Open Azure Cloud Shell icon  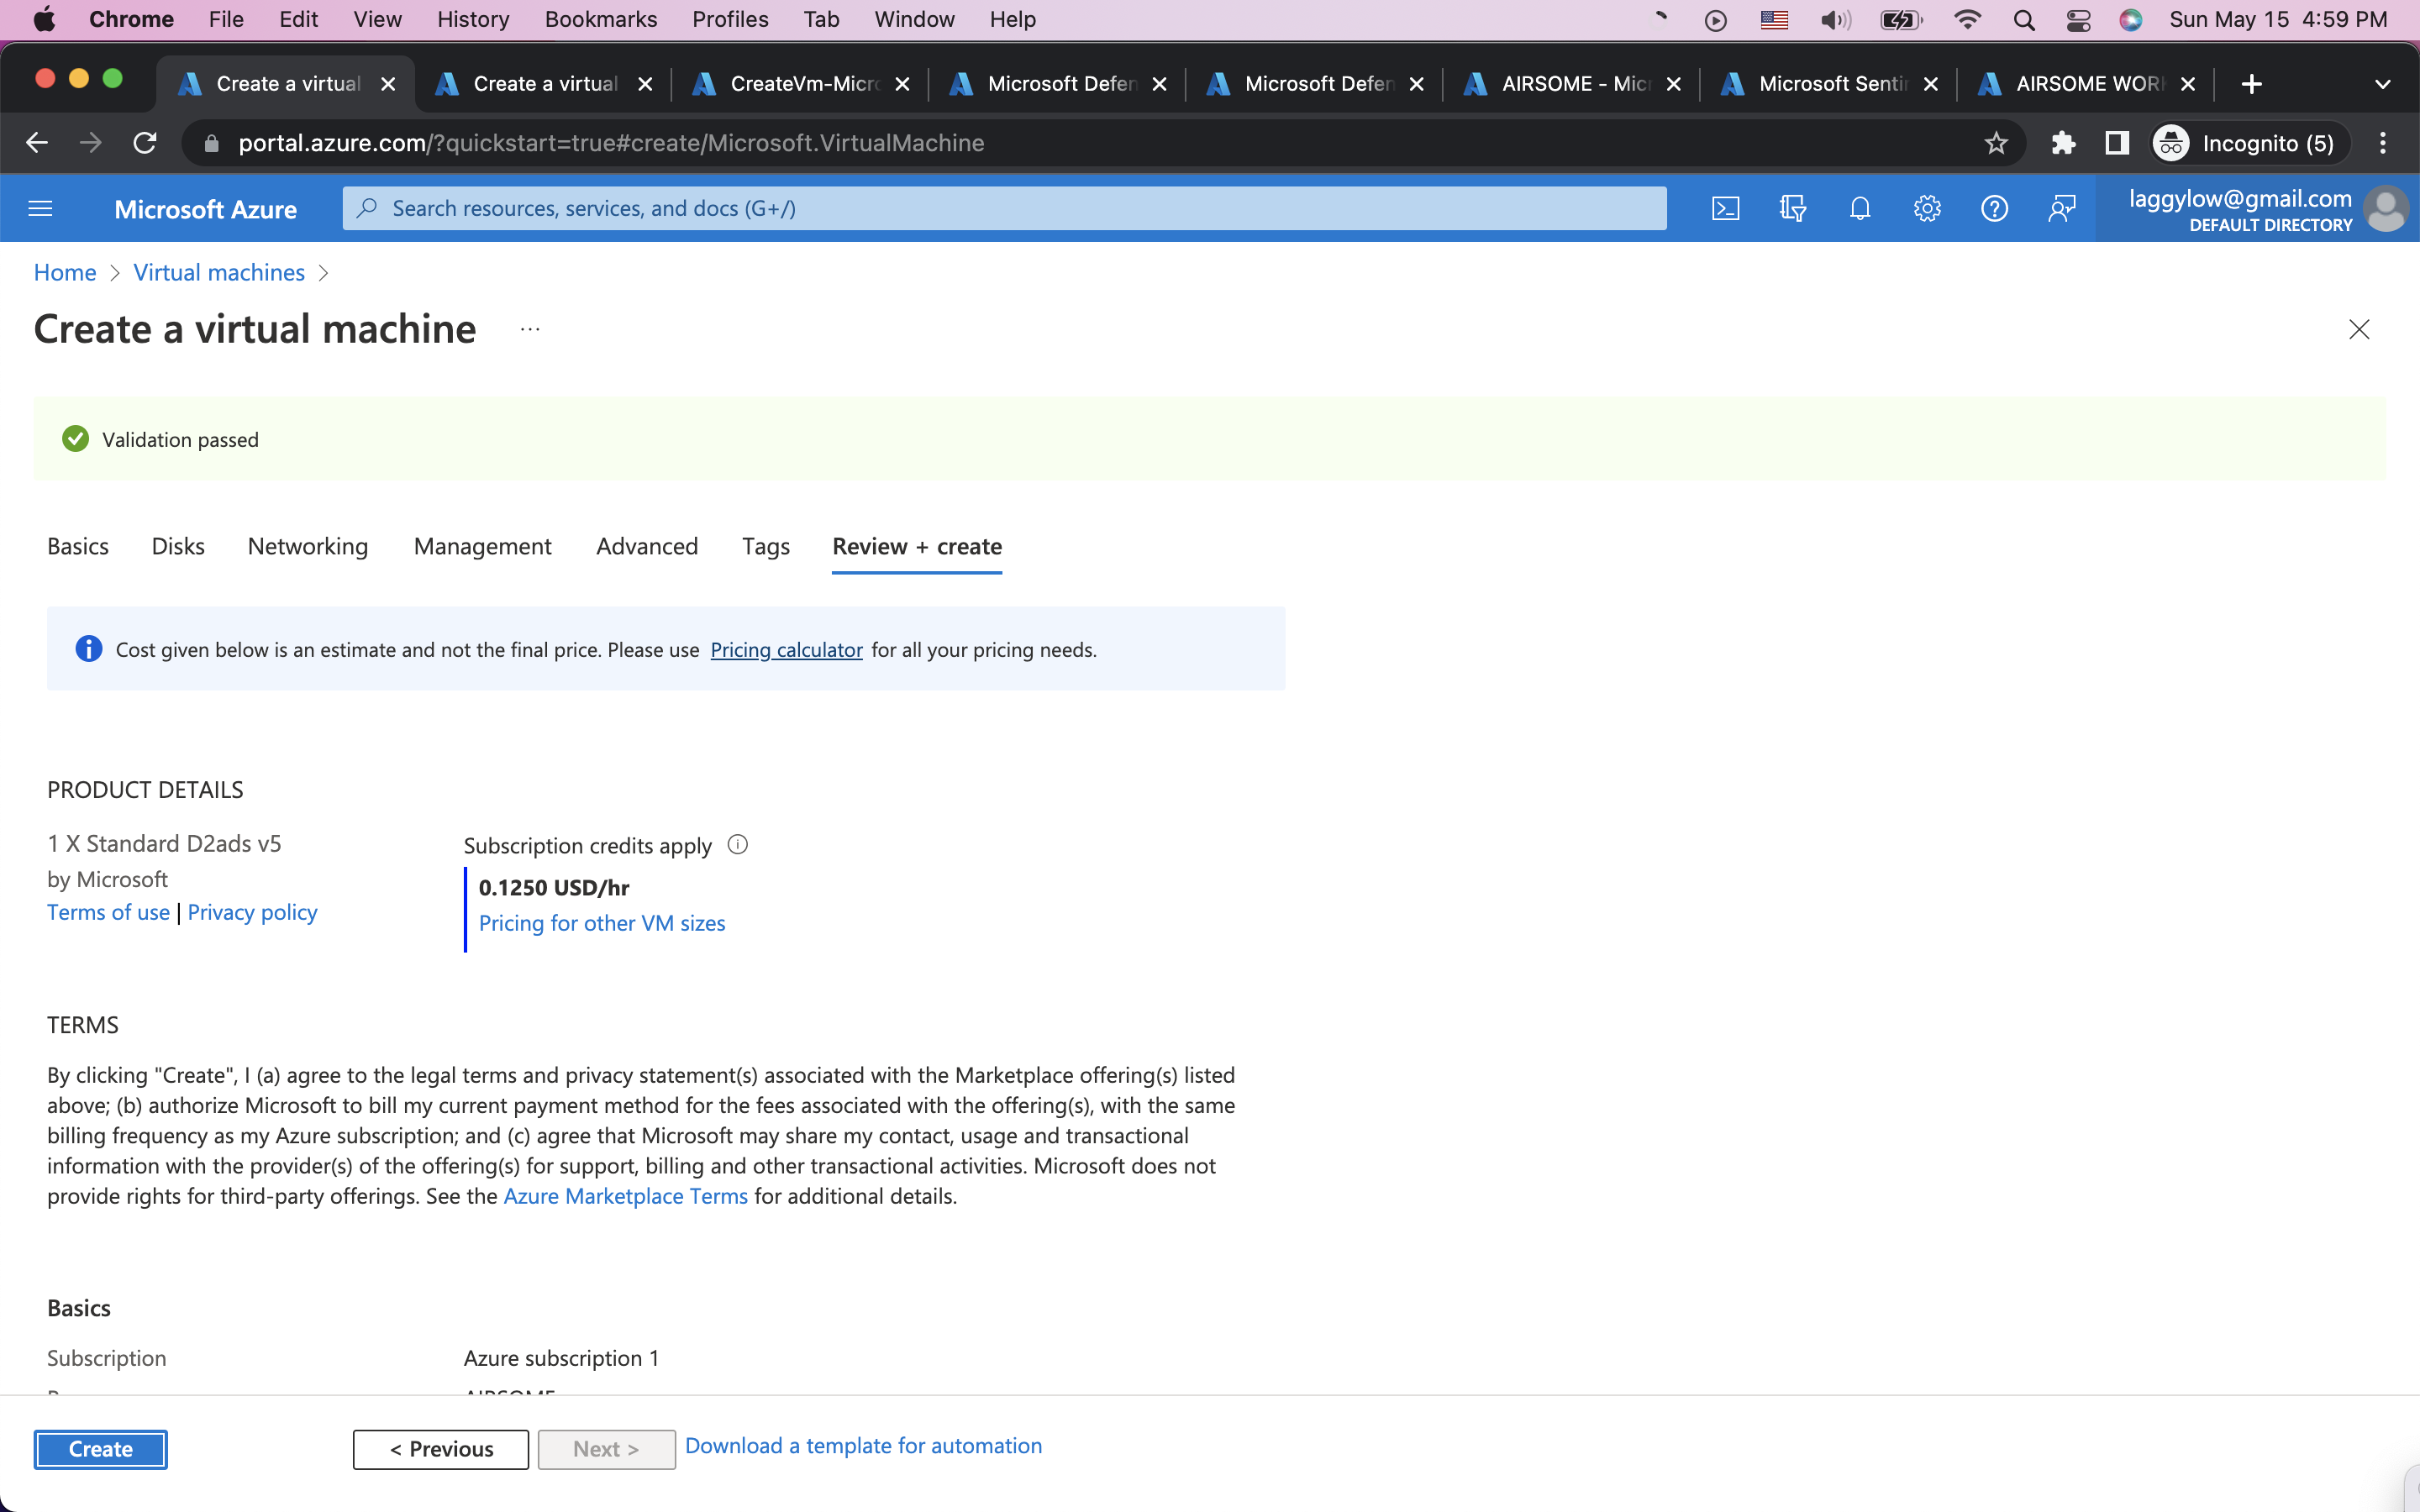click(x=1725, y=208)
